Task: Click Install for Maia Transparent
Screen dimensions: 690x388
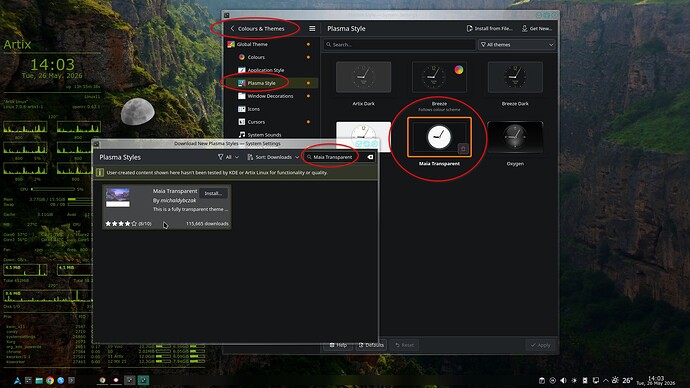Action: click(x=213, y=193)
